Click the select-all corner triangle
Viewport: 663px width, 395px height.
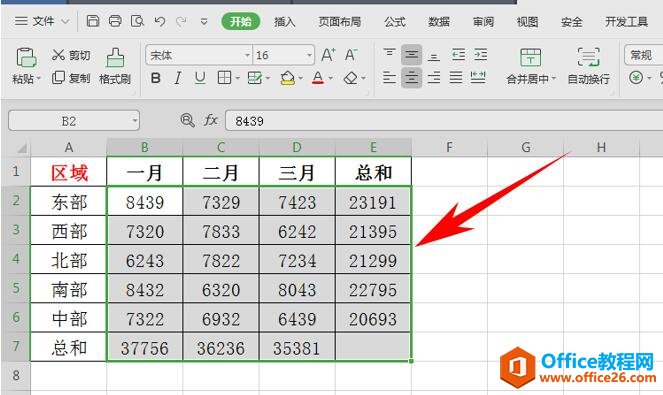pos(21,148)
